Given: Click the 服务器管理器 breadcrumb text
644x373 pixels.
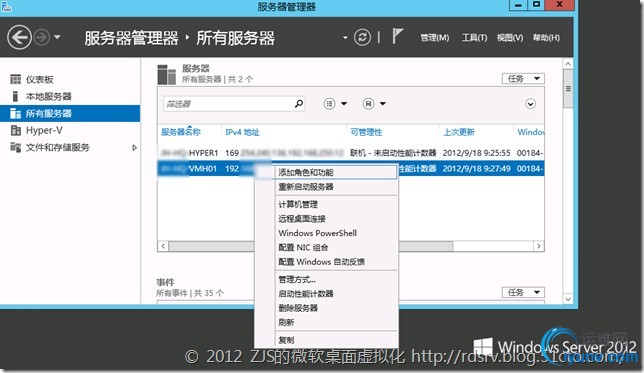Looking at the screenshot, I should [131, 38].
